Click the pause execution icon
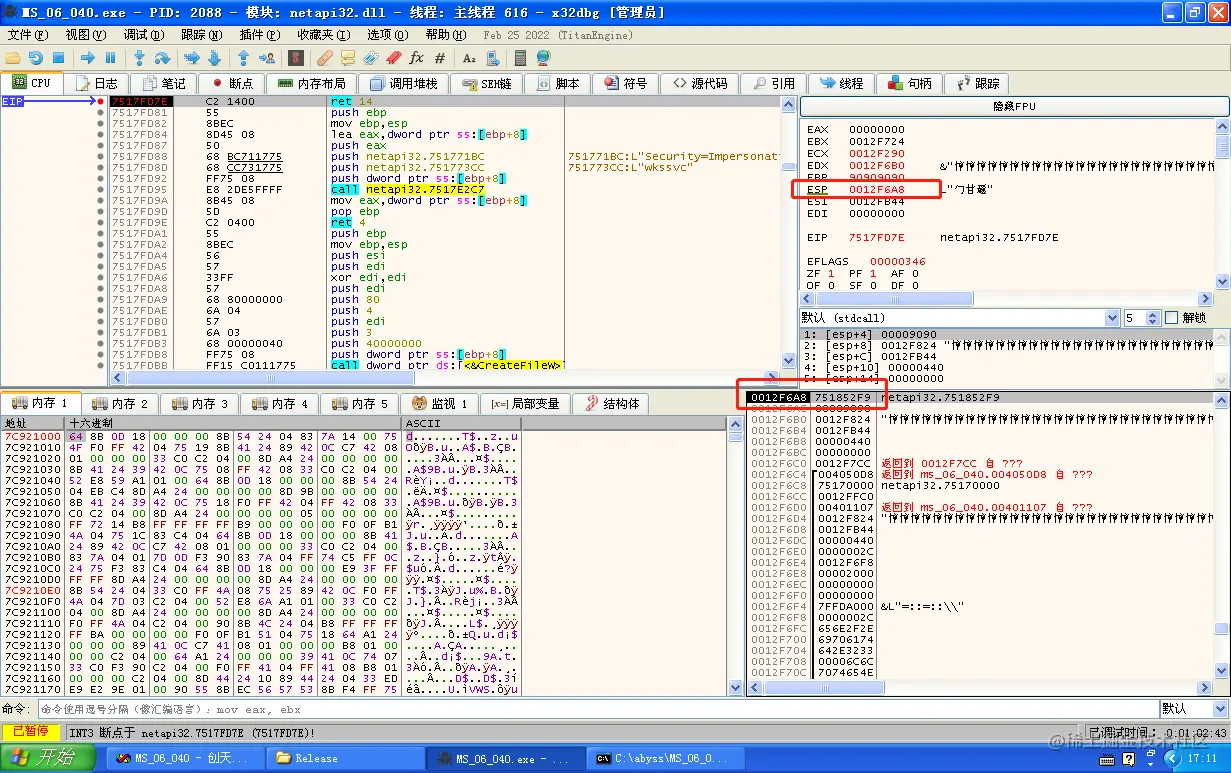This screenshot has width=1231, height=773. click(x=110, y=58)
